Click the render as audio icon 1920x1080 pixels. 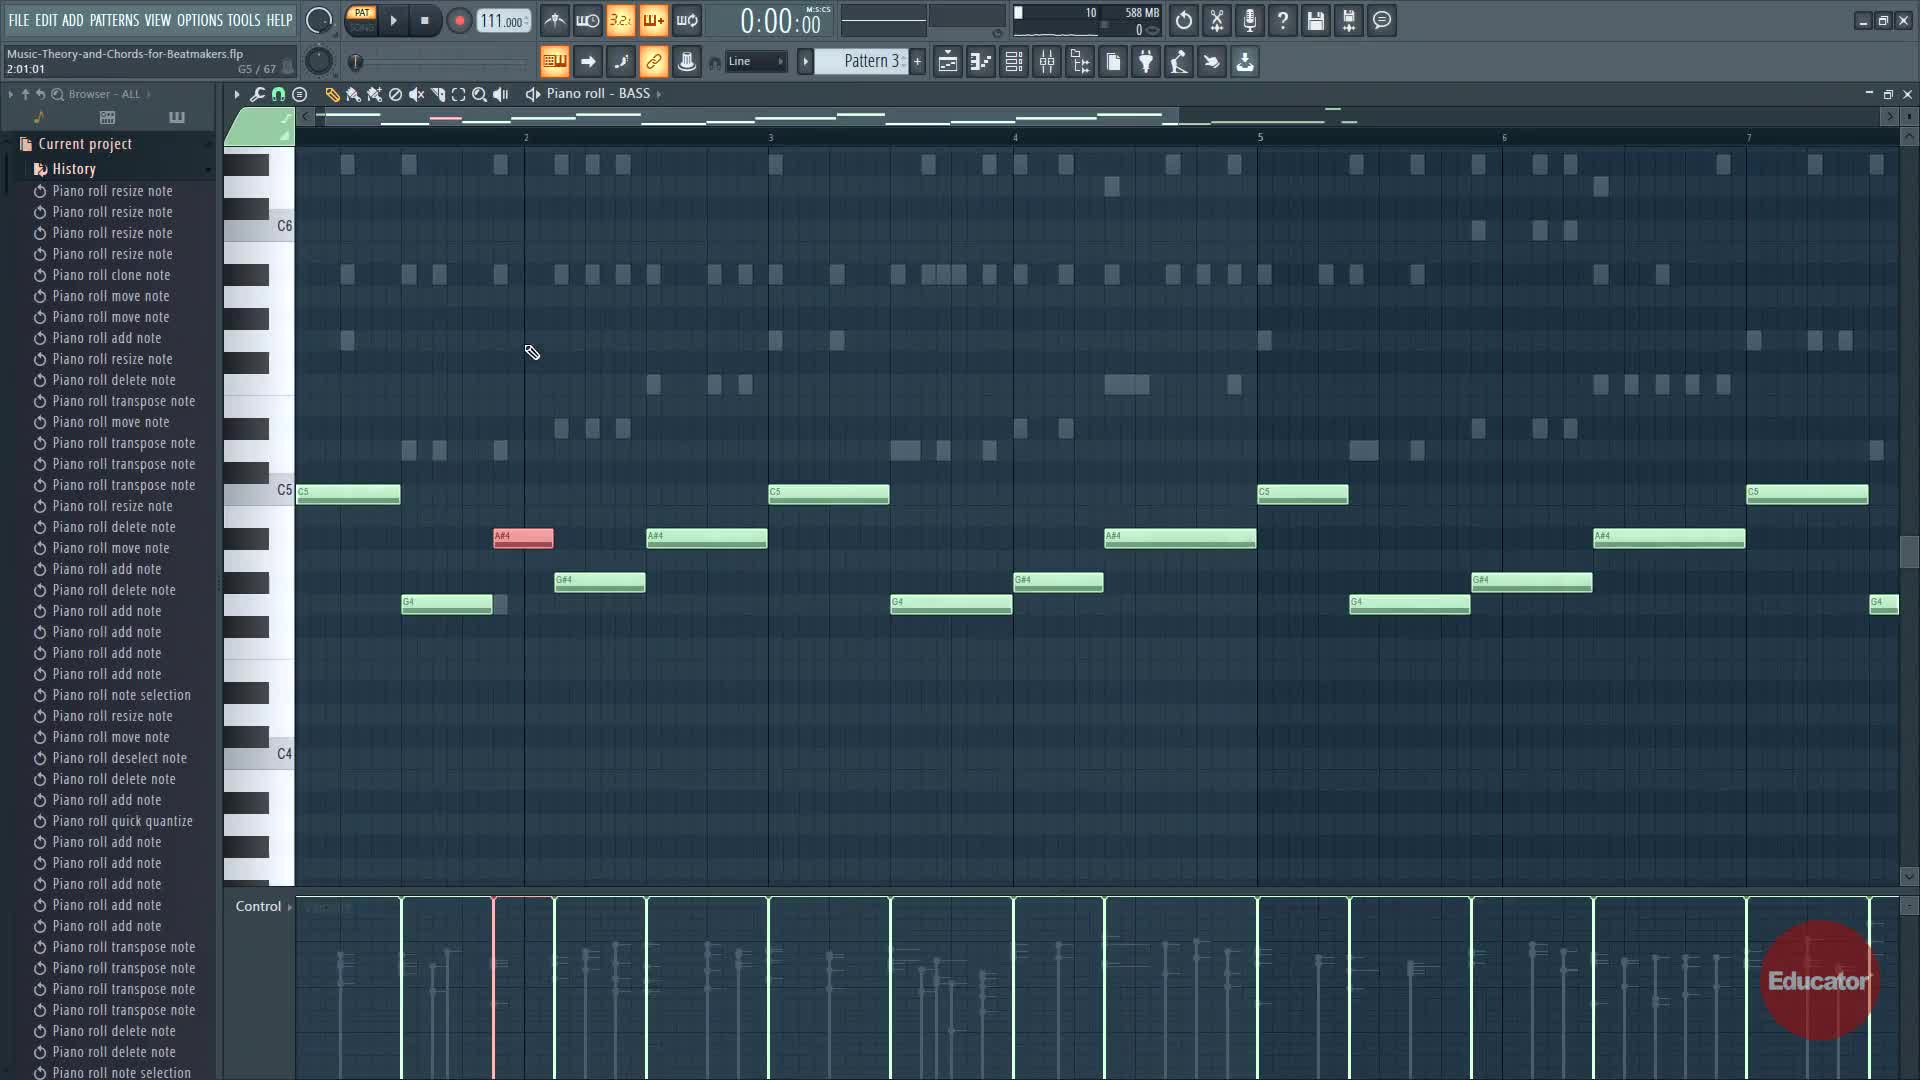(1348, 20)
